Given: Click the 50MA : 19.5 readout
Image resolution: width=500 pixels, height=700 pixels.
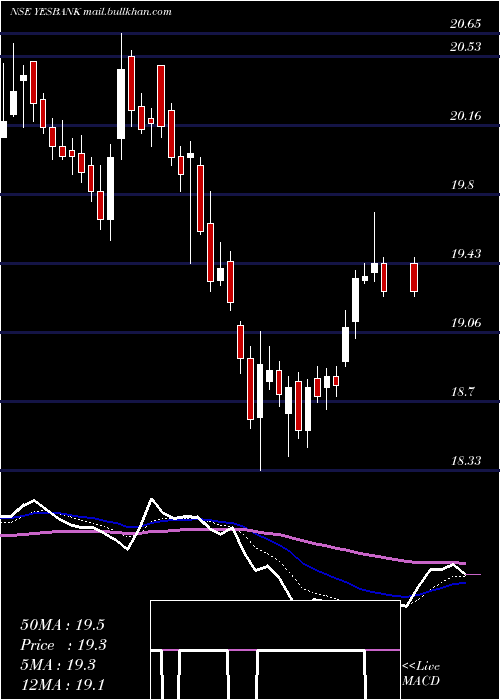Looking at the screenshot, I should (62, 625).
